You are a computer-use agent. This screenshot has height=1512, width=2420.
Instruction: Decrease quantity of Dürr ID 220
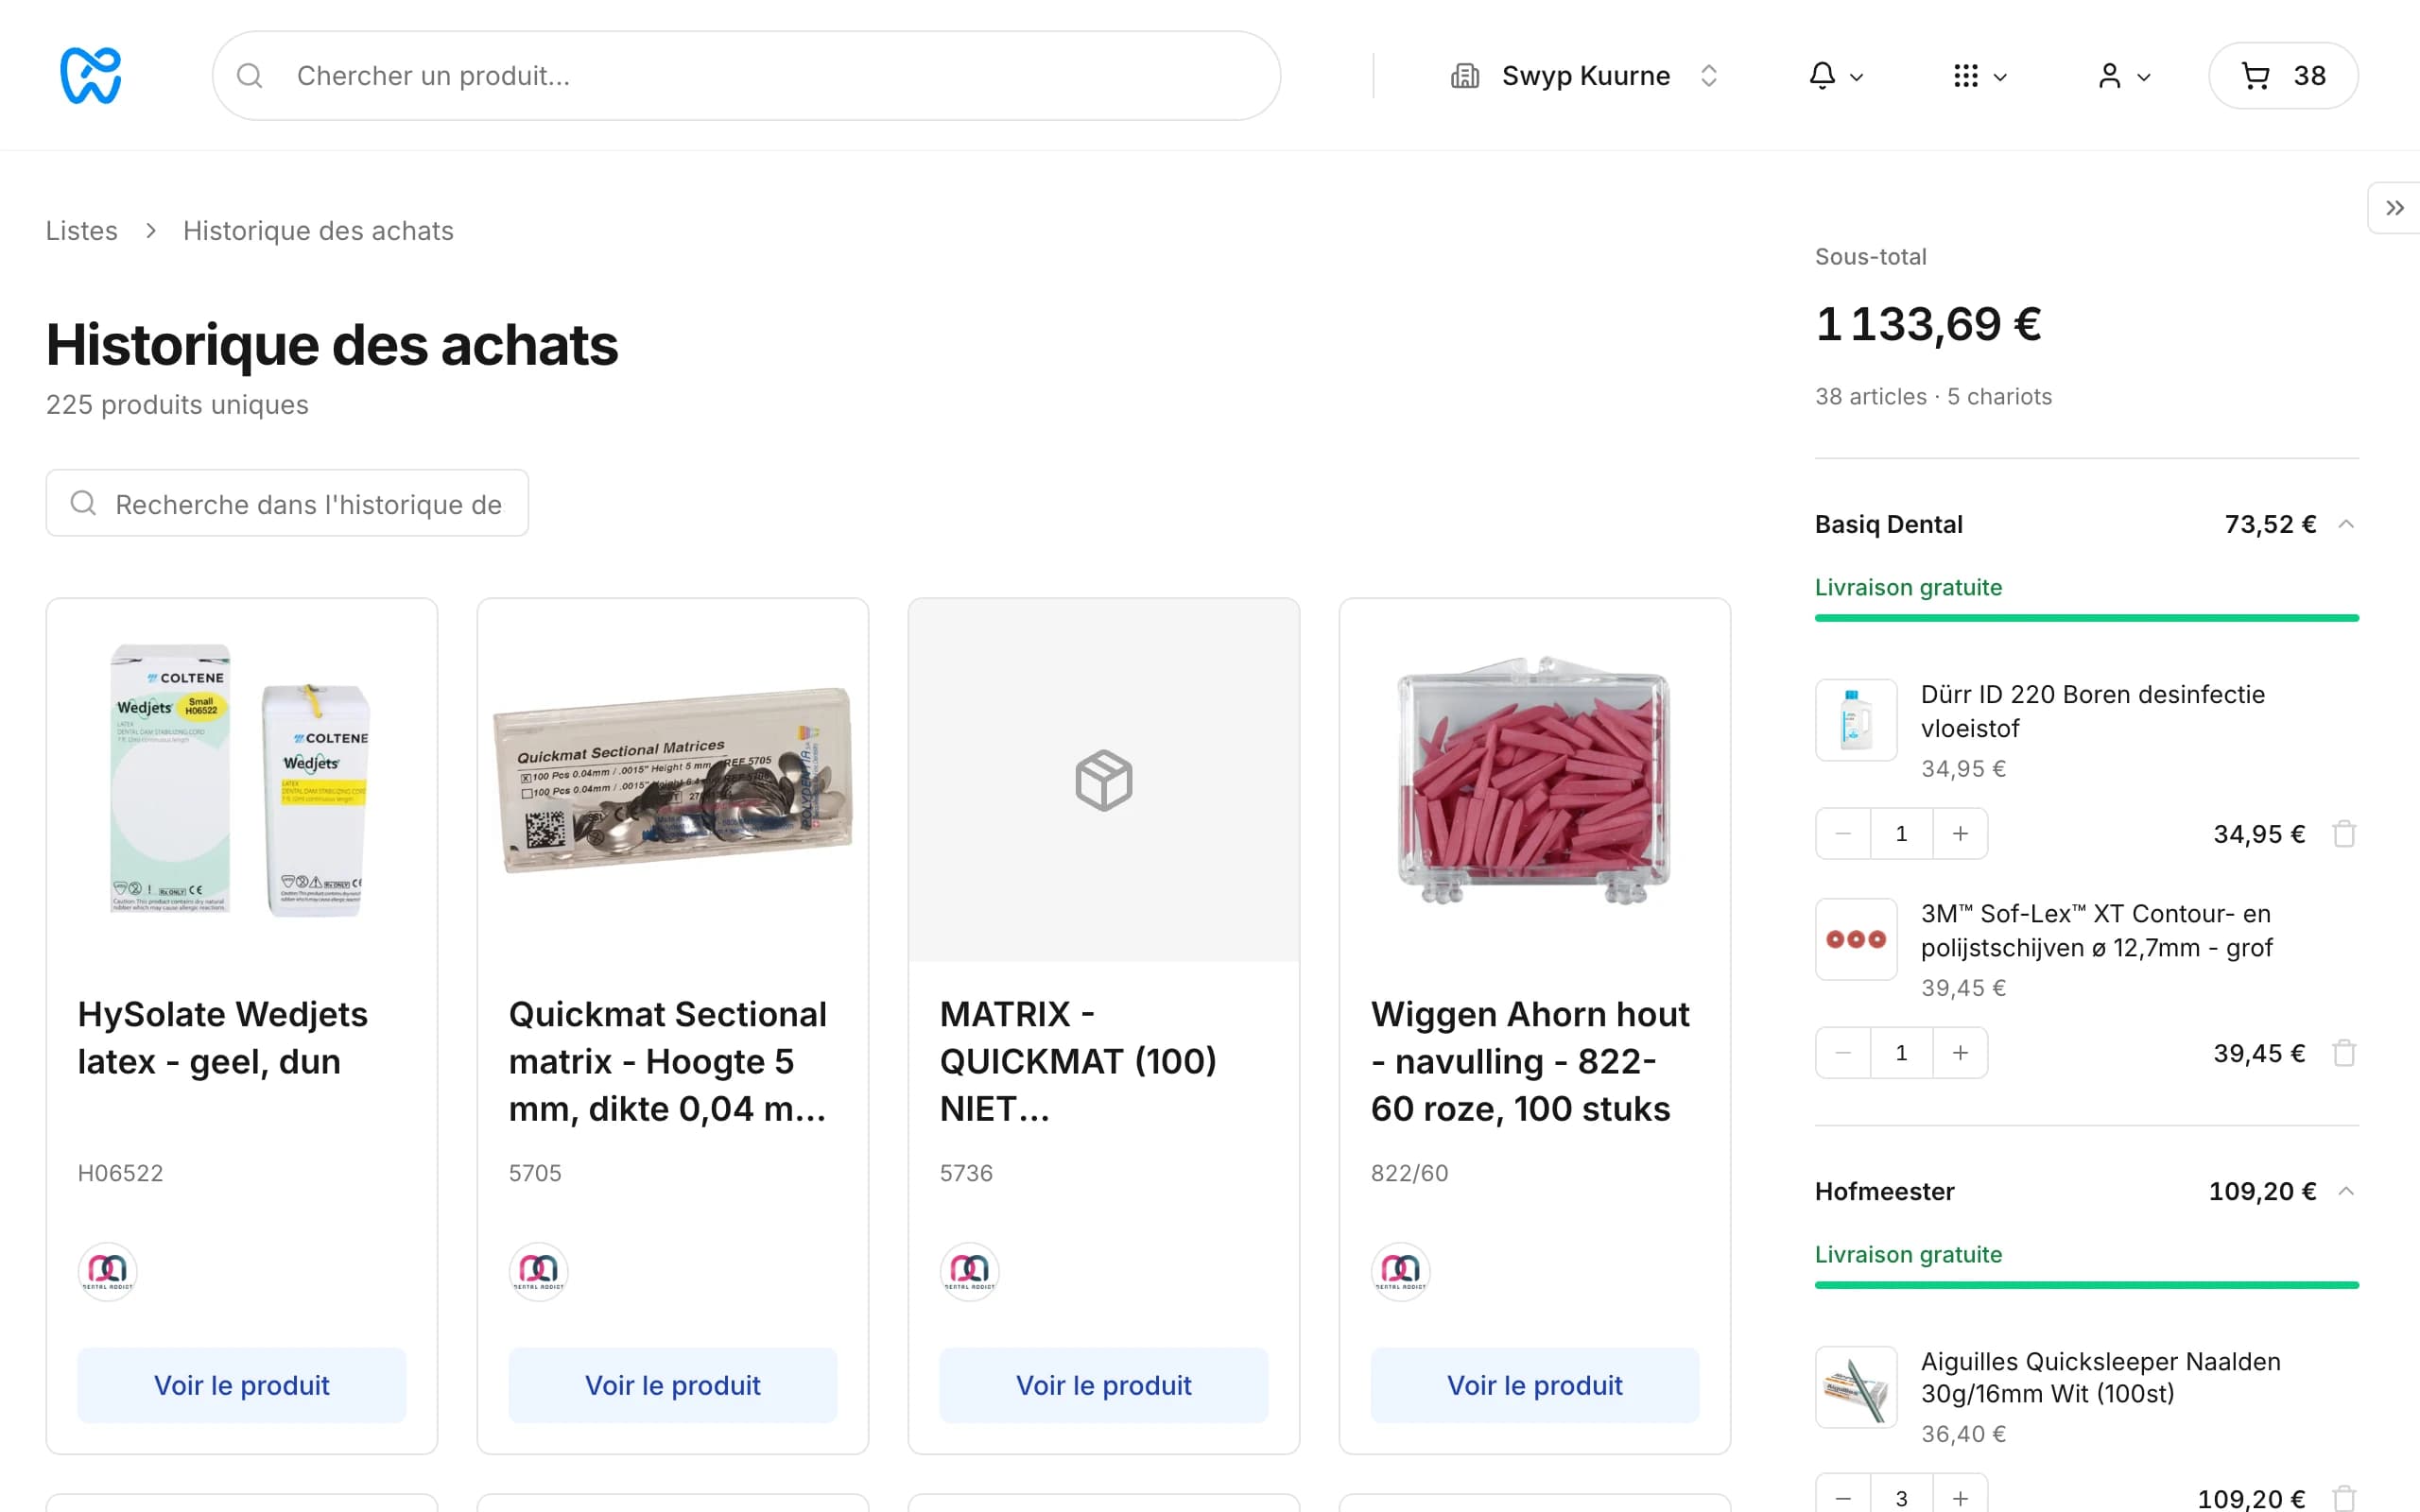point(1843,834)
